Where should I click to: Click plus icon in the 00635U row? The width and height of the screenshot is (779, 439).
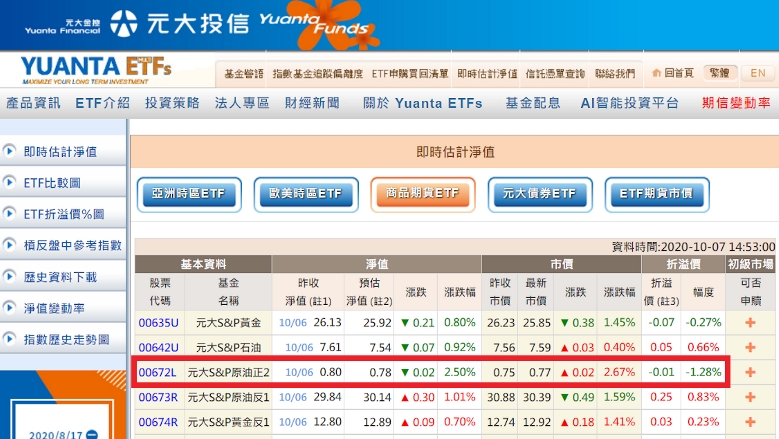(750, 323)
